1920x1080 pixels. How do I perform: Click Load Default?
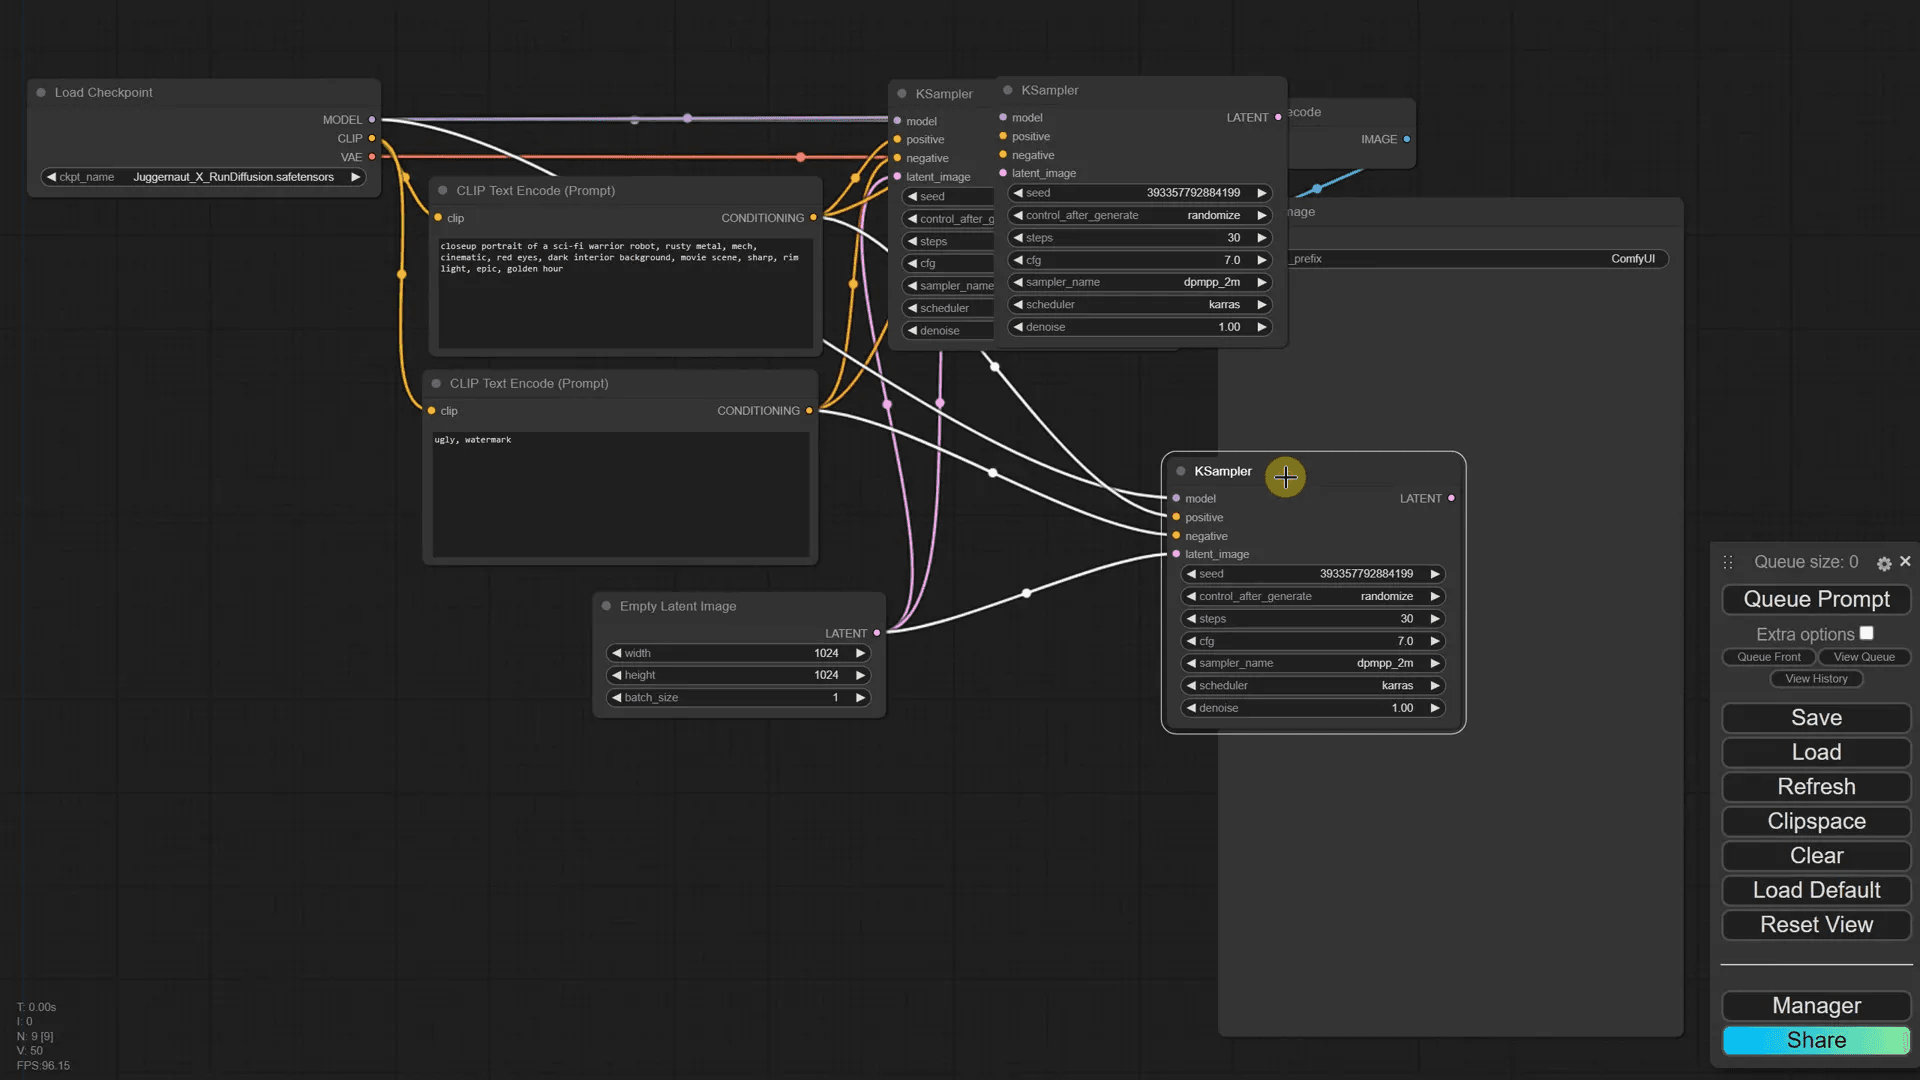pyautogui.click(x=1816, y=890)
